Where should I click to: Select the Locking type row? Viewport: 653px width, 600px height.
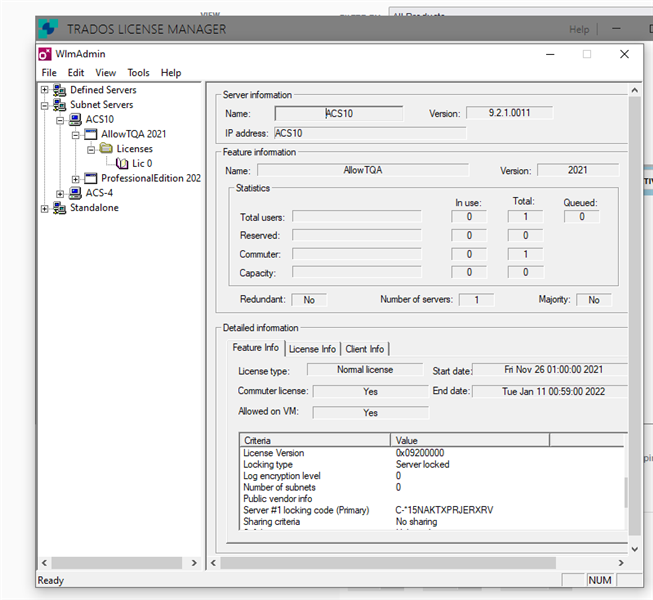[x=432, y=464]
